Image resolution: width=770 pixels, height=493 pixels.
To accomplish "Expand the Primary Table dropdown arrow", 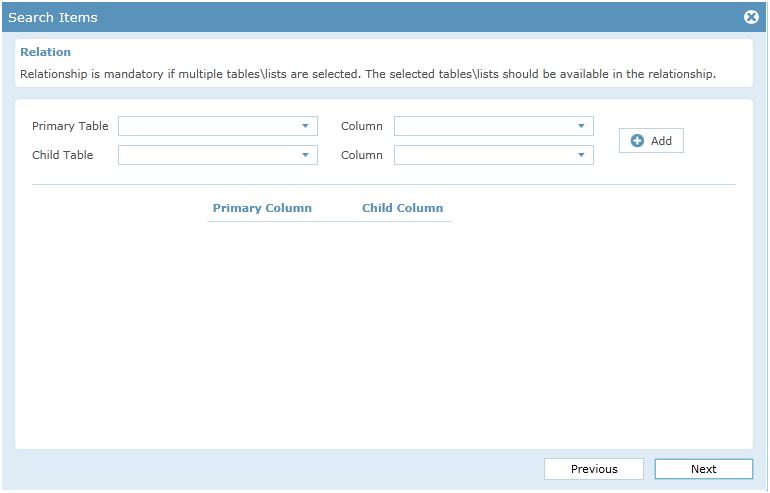I will 305,126.
